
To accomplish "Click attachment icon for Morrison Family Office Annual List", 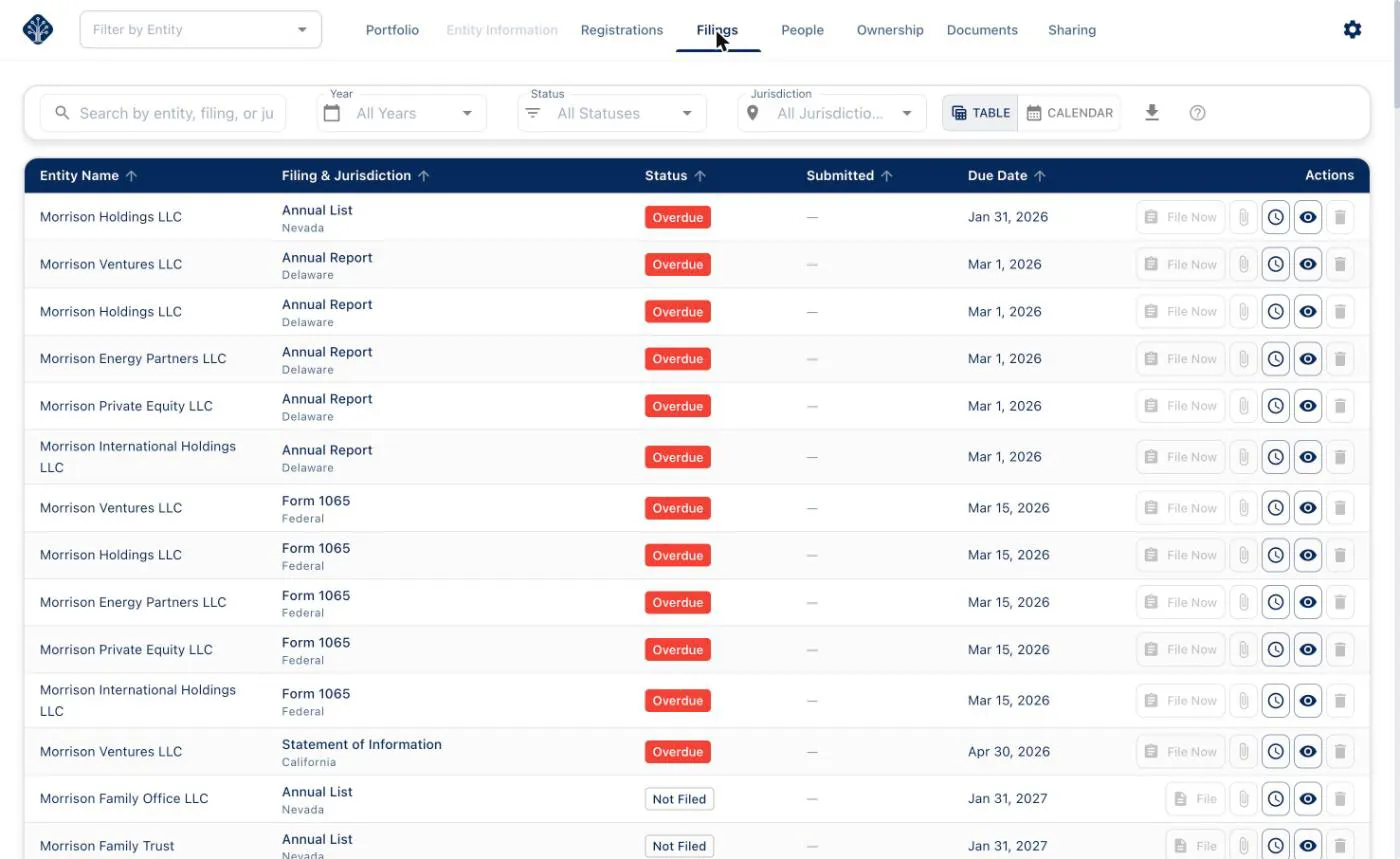I will [1243, 799].
